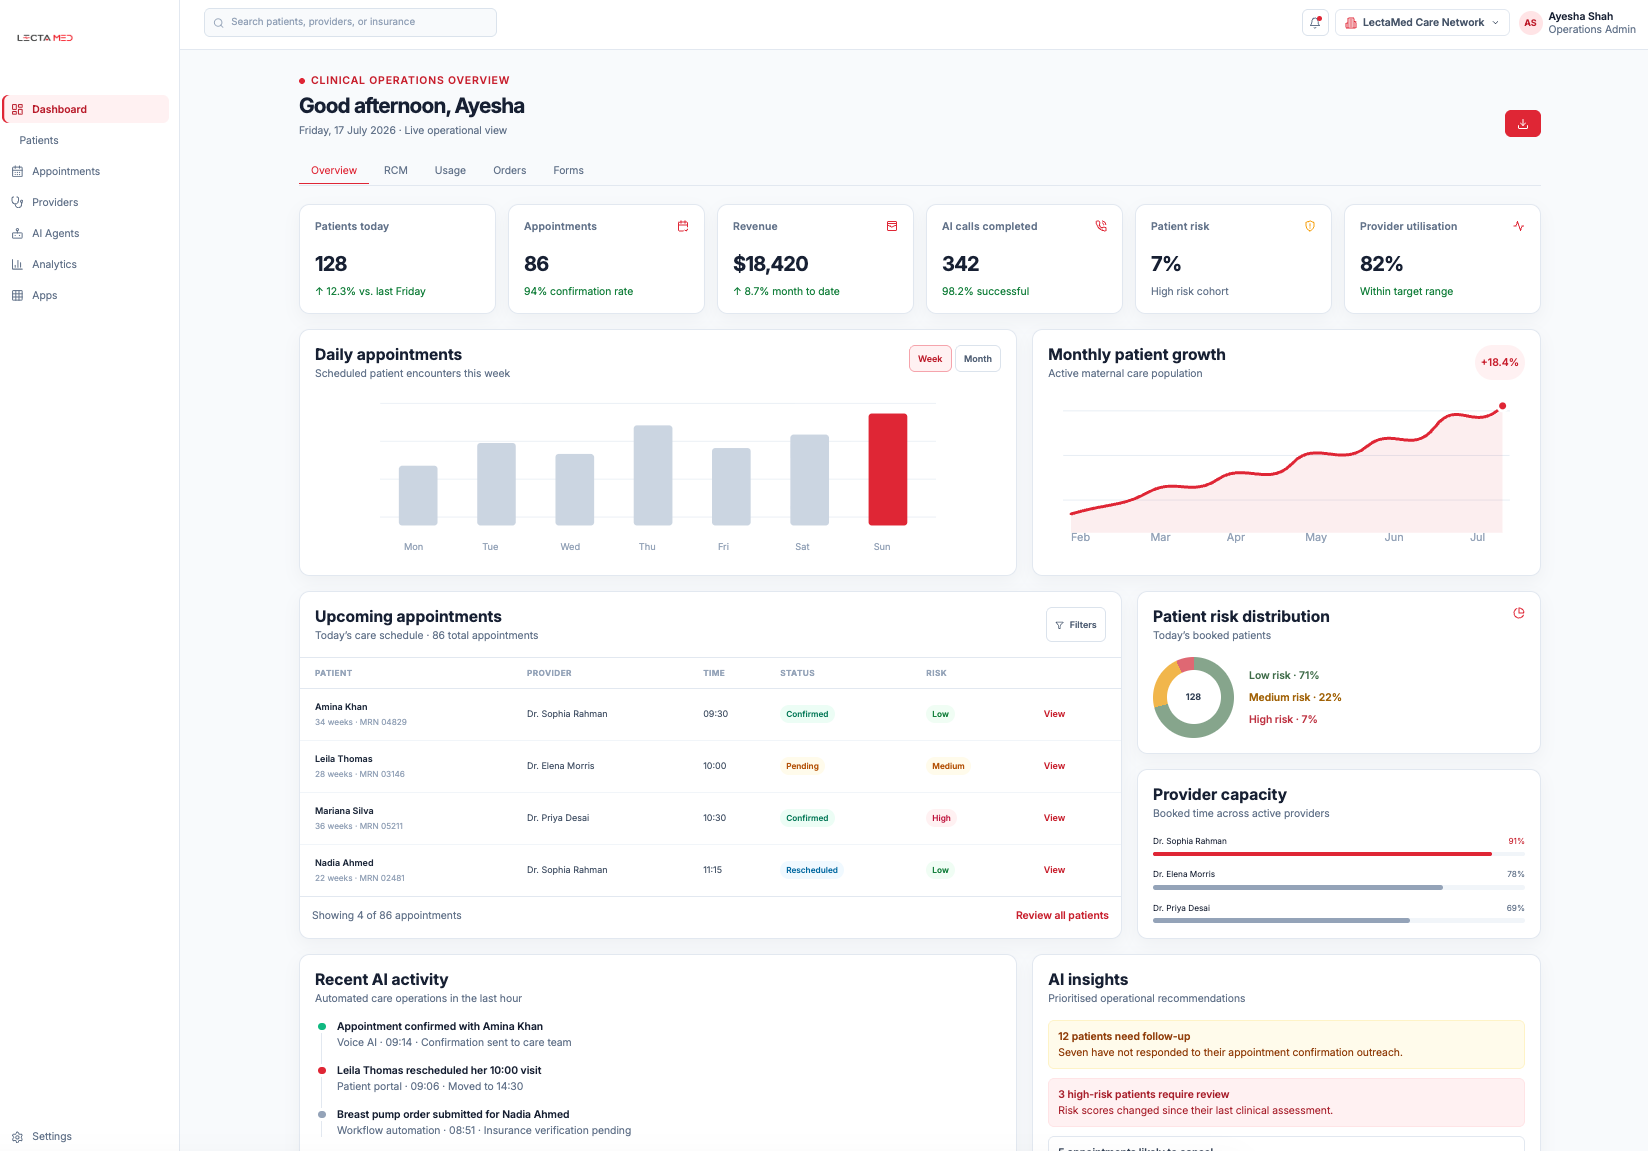1648x1151 pixels.
Task: Click 'Medium risk · 22%' legend entry
Action: (x=1295, y=698)
